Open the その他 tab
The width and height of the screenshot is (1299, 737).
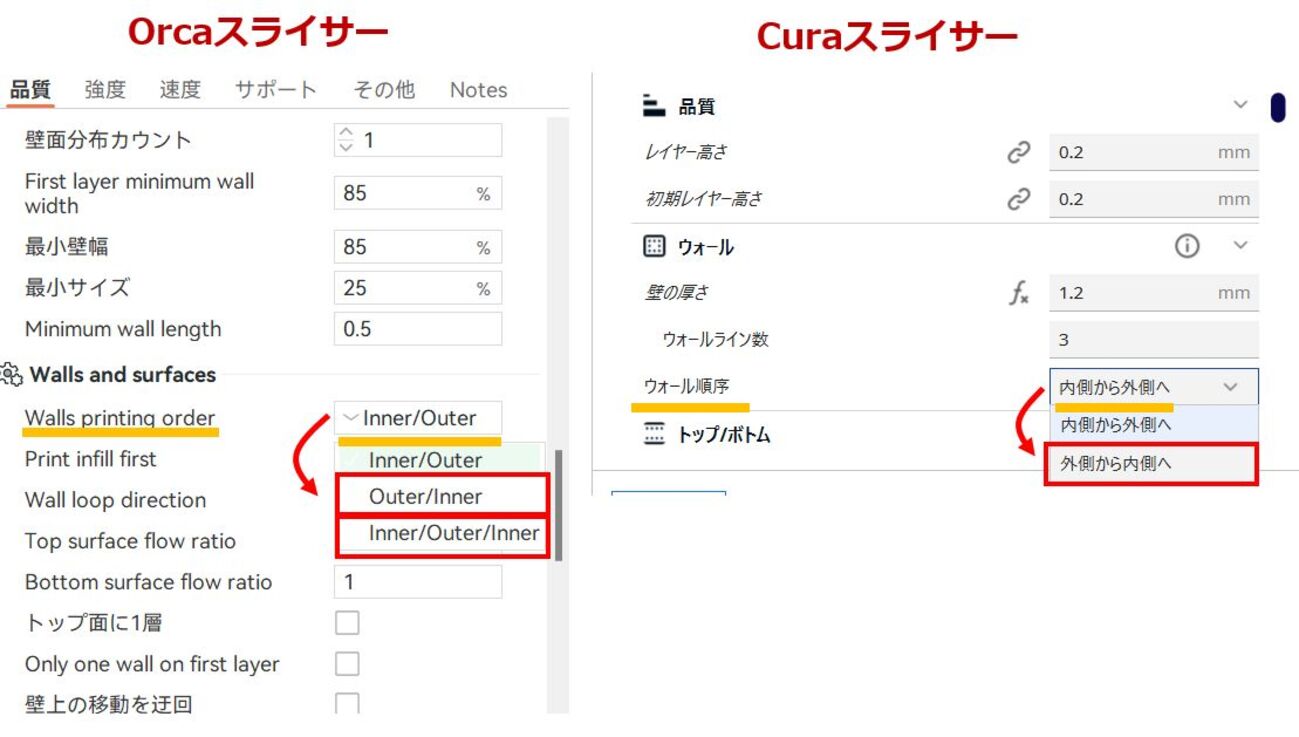pyautogui.click(x=384, y=90)
